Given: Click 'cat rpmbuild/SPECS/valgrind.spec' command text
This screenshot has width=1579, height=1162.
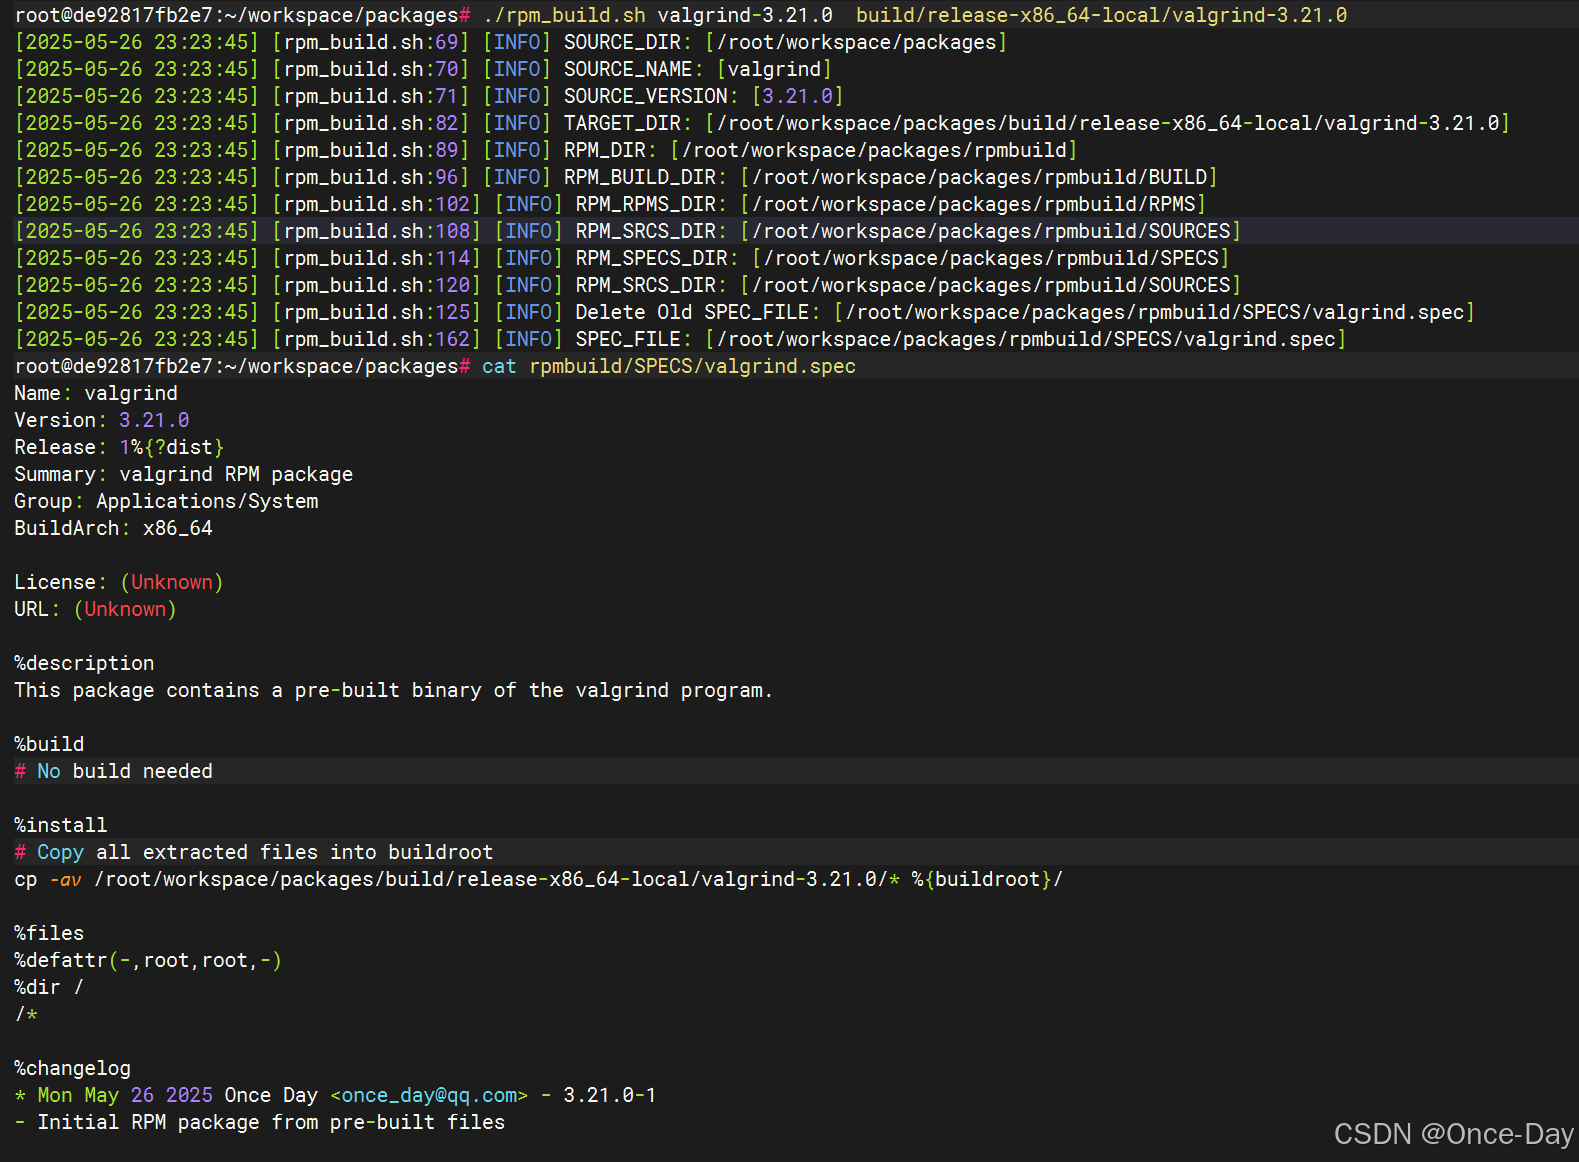Looking at the screenshot, I should [669, 366].
